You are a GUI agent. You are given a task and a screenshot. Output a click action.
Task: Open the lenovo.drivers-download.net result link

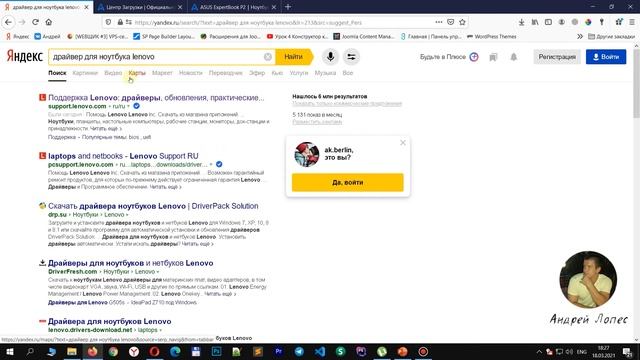[x=109, y=322]
